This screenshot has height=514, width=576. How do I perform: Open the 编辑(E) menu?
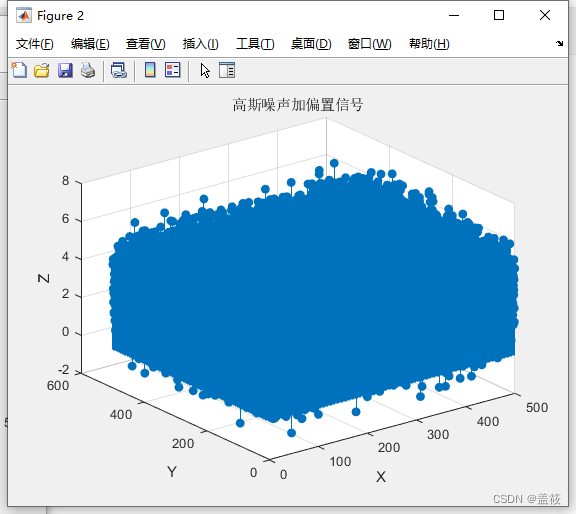90,44
